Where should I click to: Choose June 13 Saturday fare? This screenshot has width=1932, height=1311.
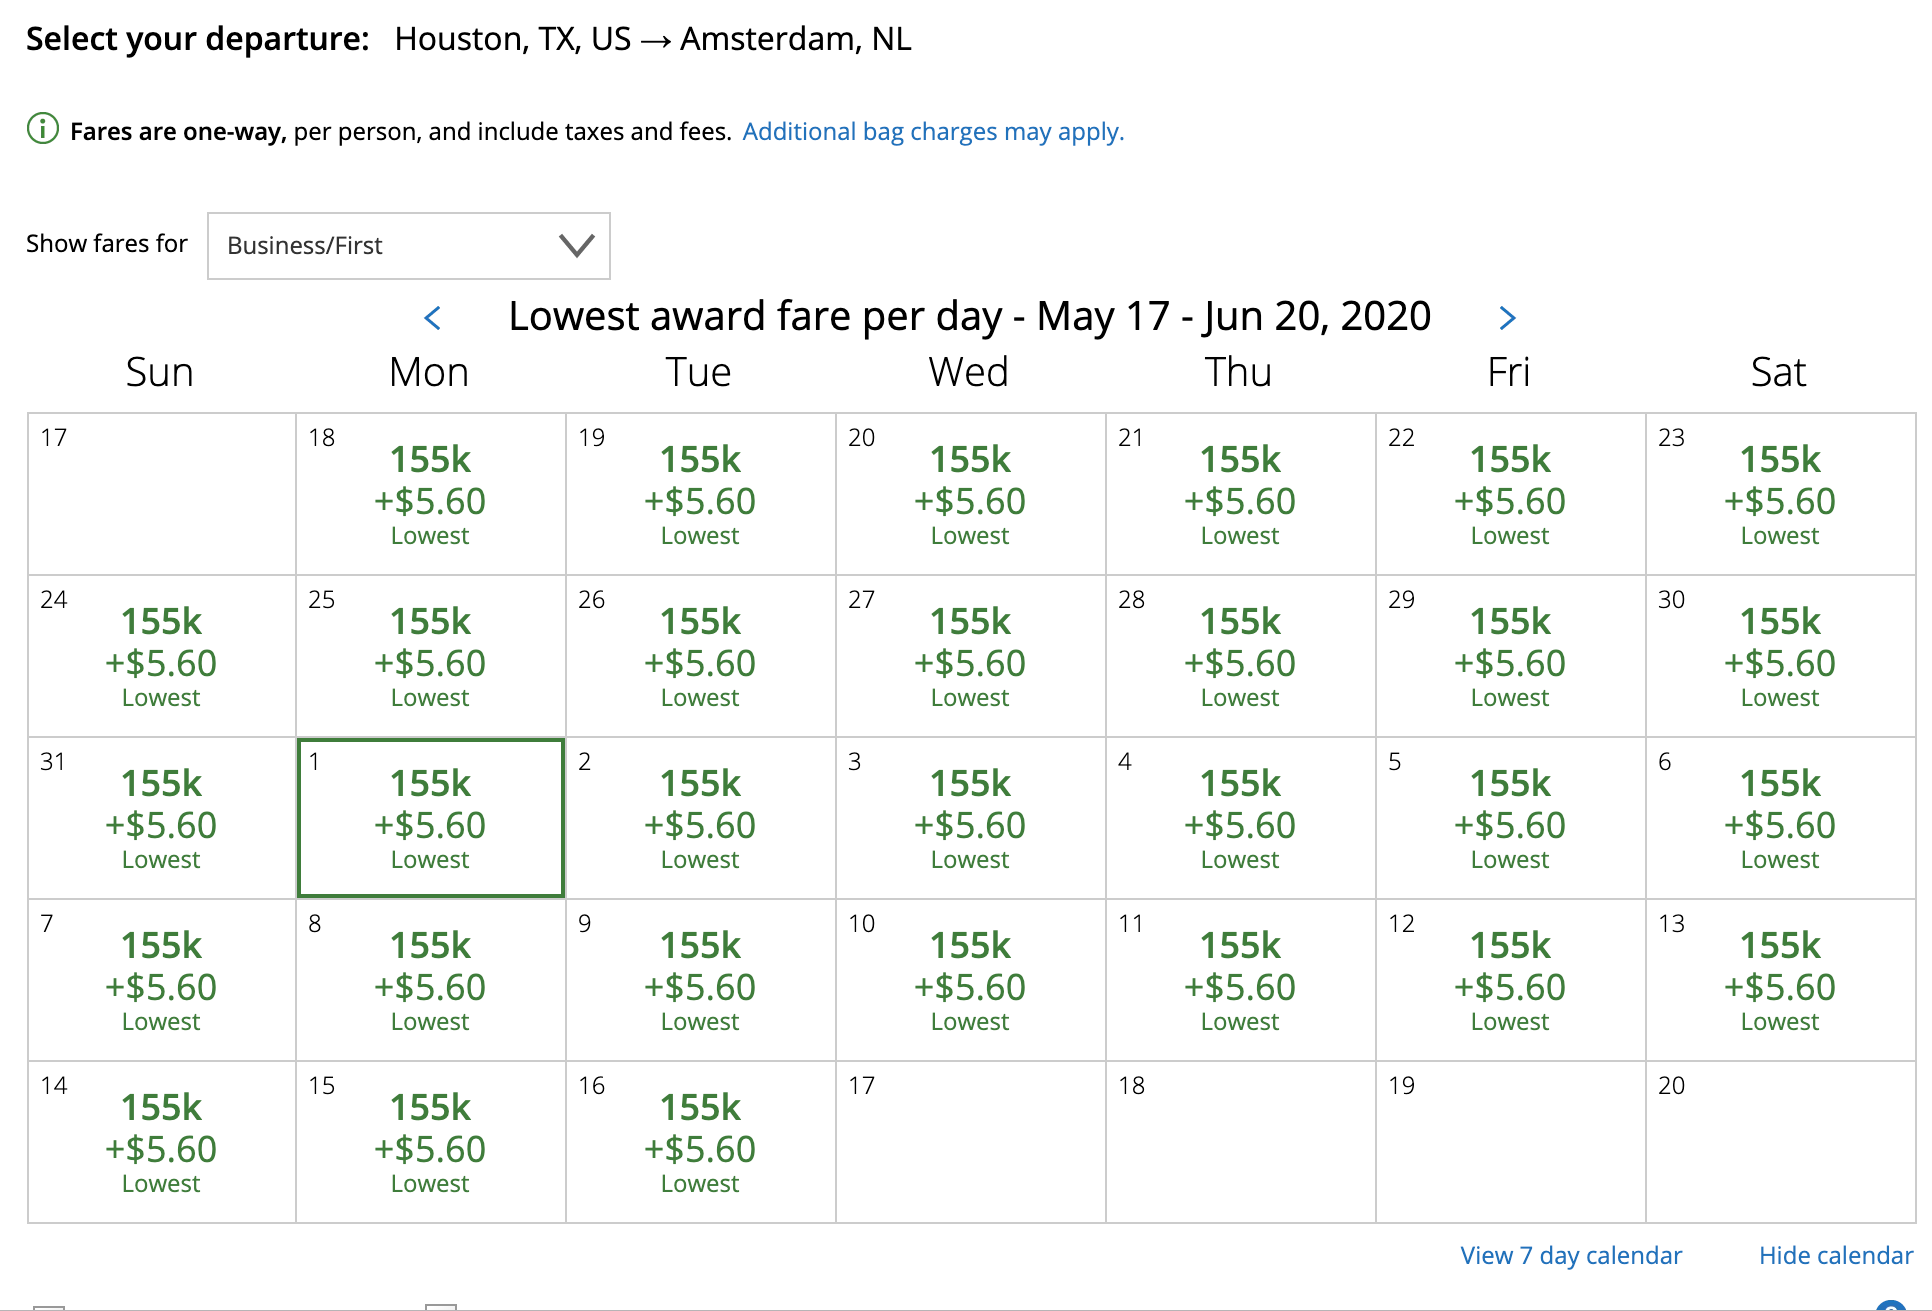[1779, 982]
